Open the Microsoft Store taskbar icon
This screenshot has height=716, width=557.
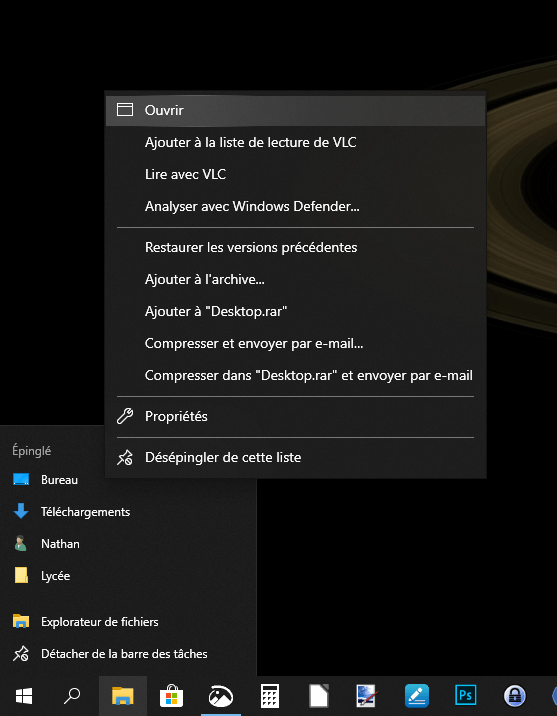(172, 696)
